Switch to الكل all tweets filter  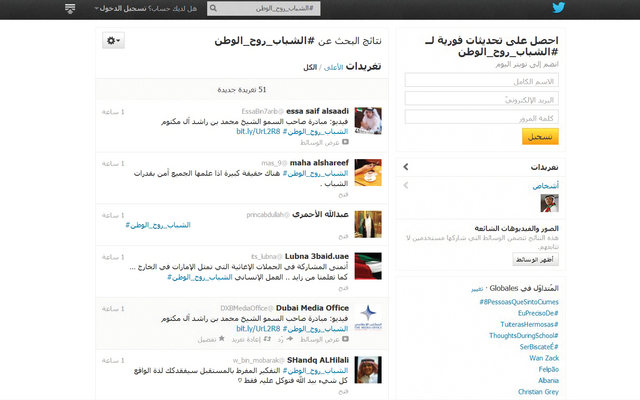tap(310, 67)
